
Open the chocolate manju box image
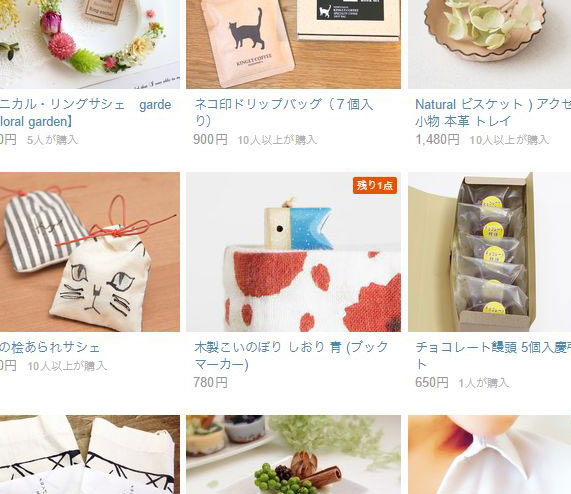489,252
